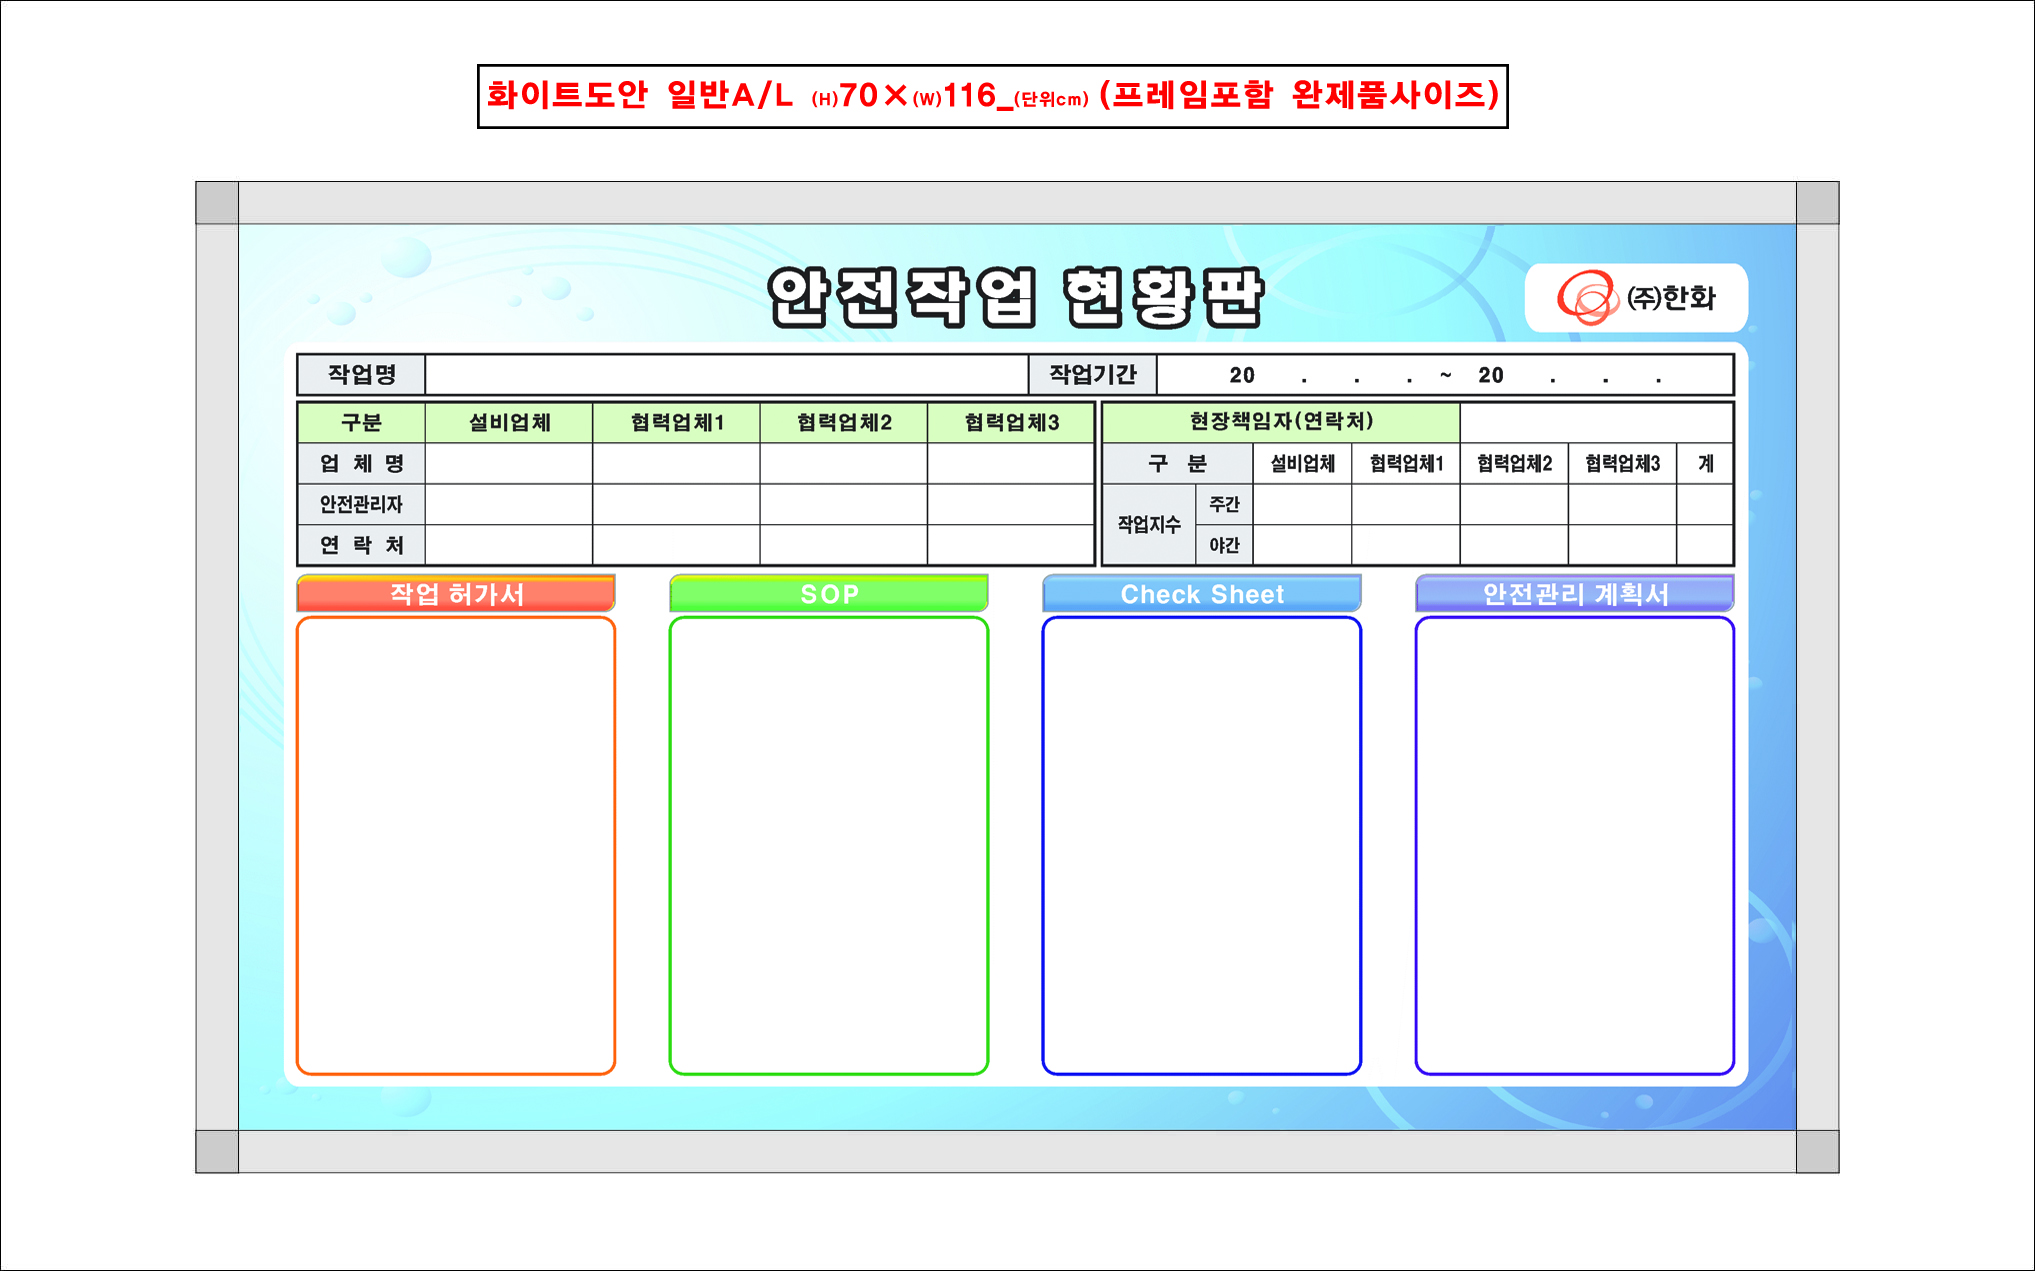
Task: Click the empty 작업명 input field
Action: click(x=726, y=375)
